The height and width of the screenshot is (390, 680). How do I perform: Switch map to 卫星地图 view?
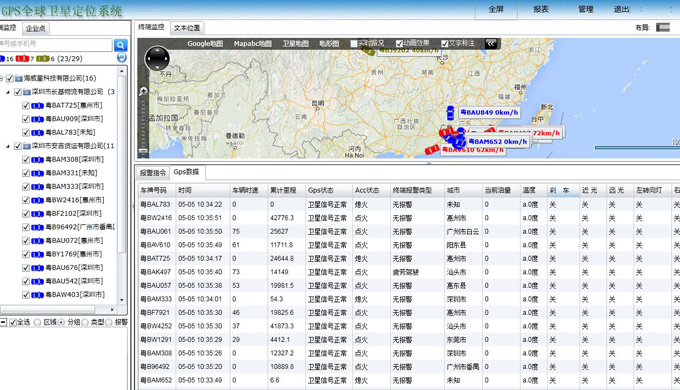click(x=295, y=43)
